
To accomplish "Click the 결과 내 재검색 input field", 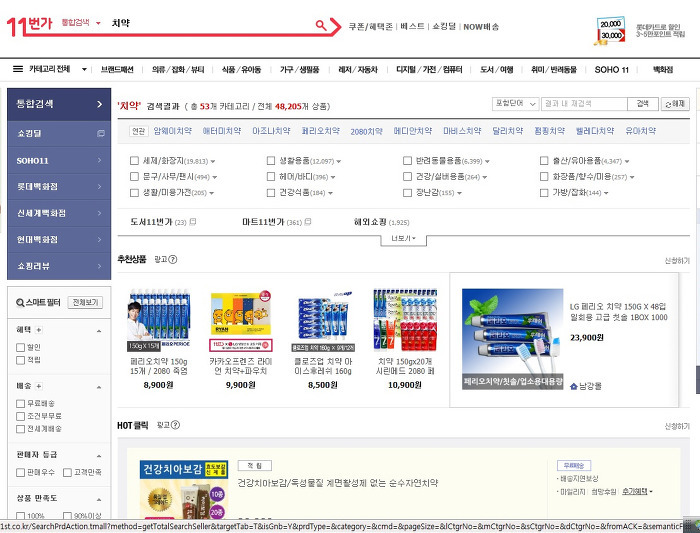I will pyautogui.click(x=584, y=104).
